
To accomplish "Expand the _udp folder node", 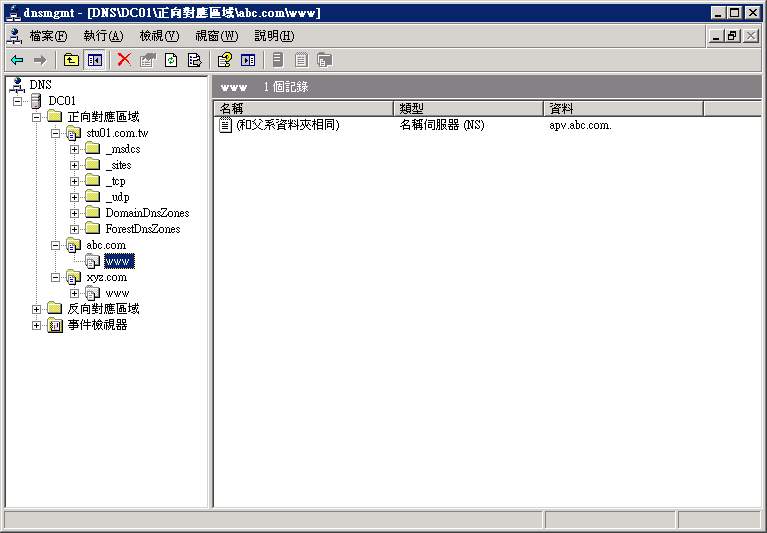I will 74,197.
